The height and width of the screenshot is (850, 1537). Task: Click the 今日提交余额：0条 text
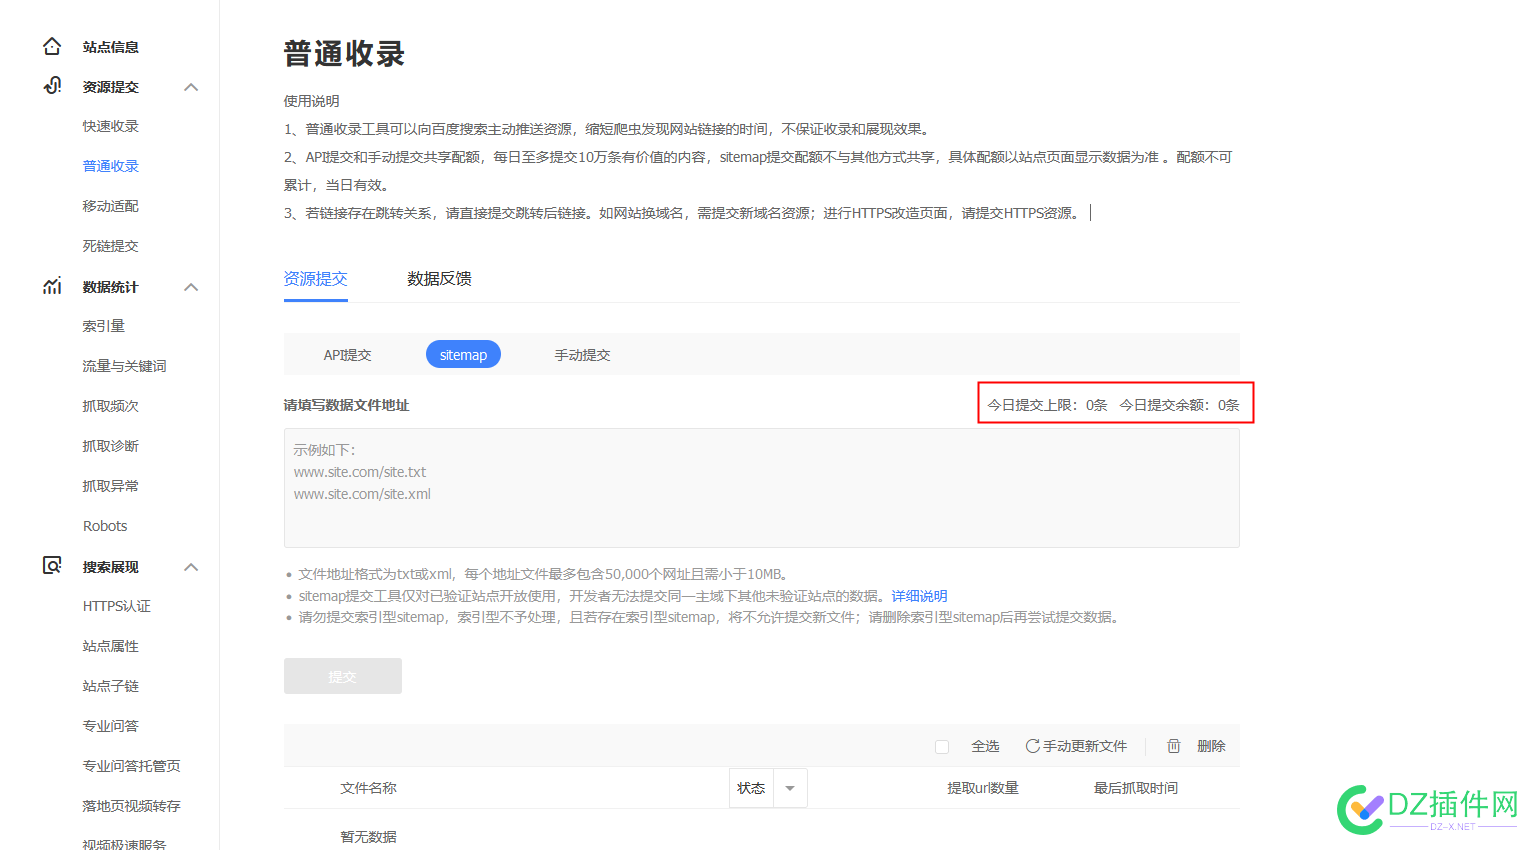(x=1179, y=405)
